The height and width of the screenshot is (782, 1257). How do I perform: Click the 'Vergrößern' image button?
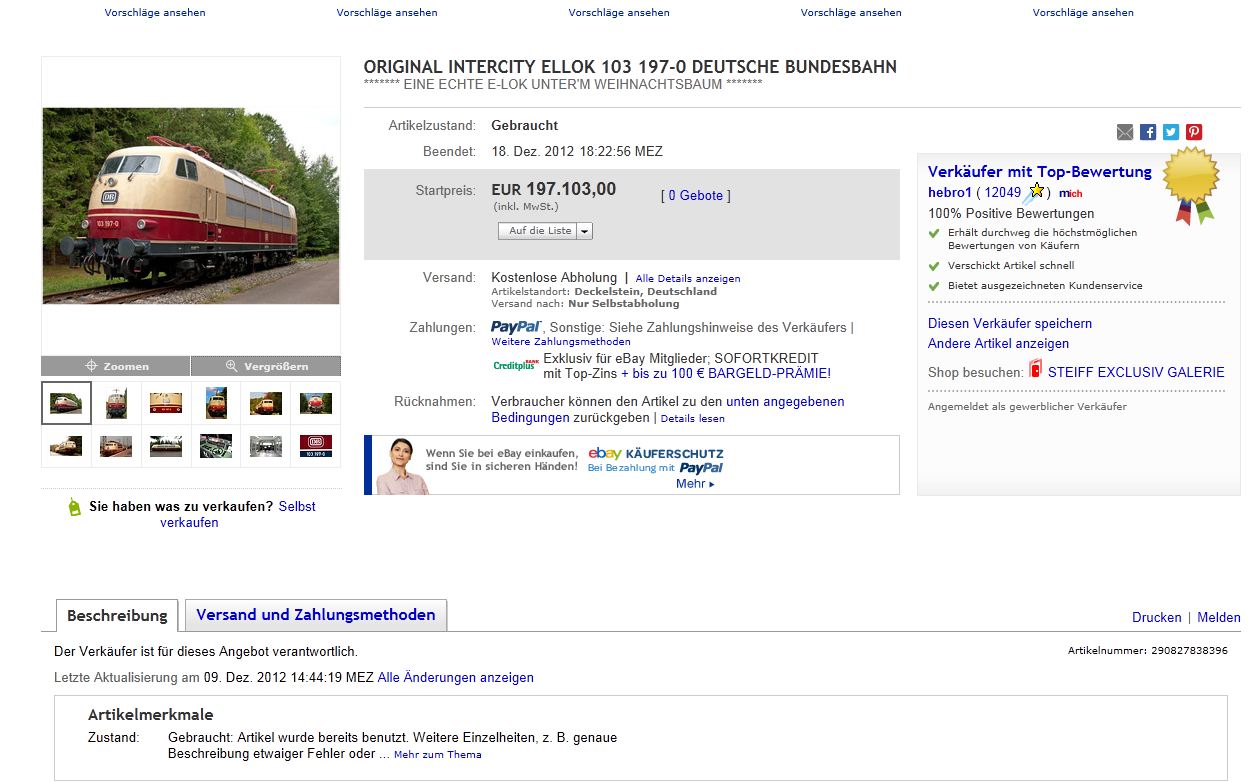click(x=266, y=366)
